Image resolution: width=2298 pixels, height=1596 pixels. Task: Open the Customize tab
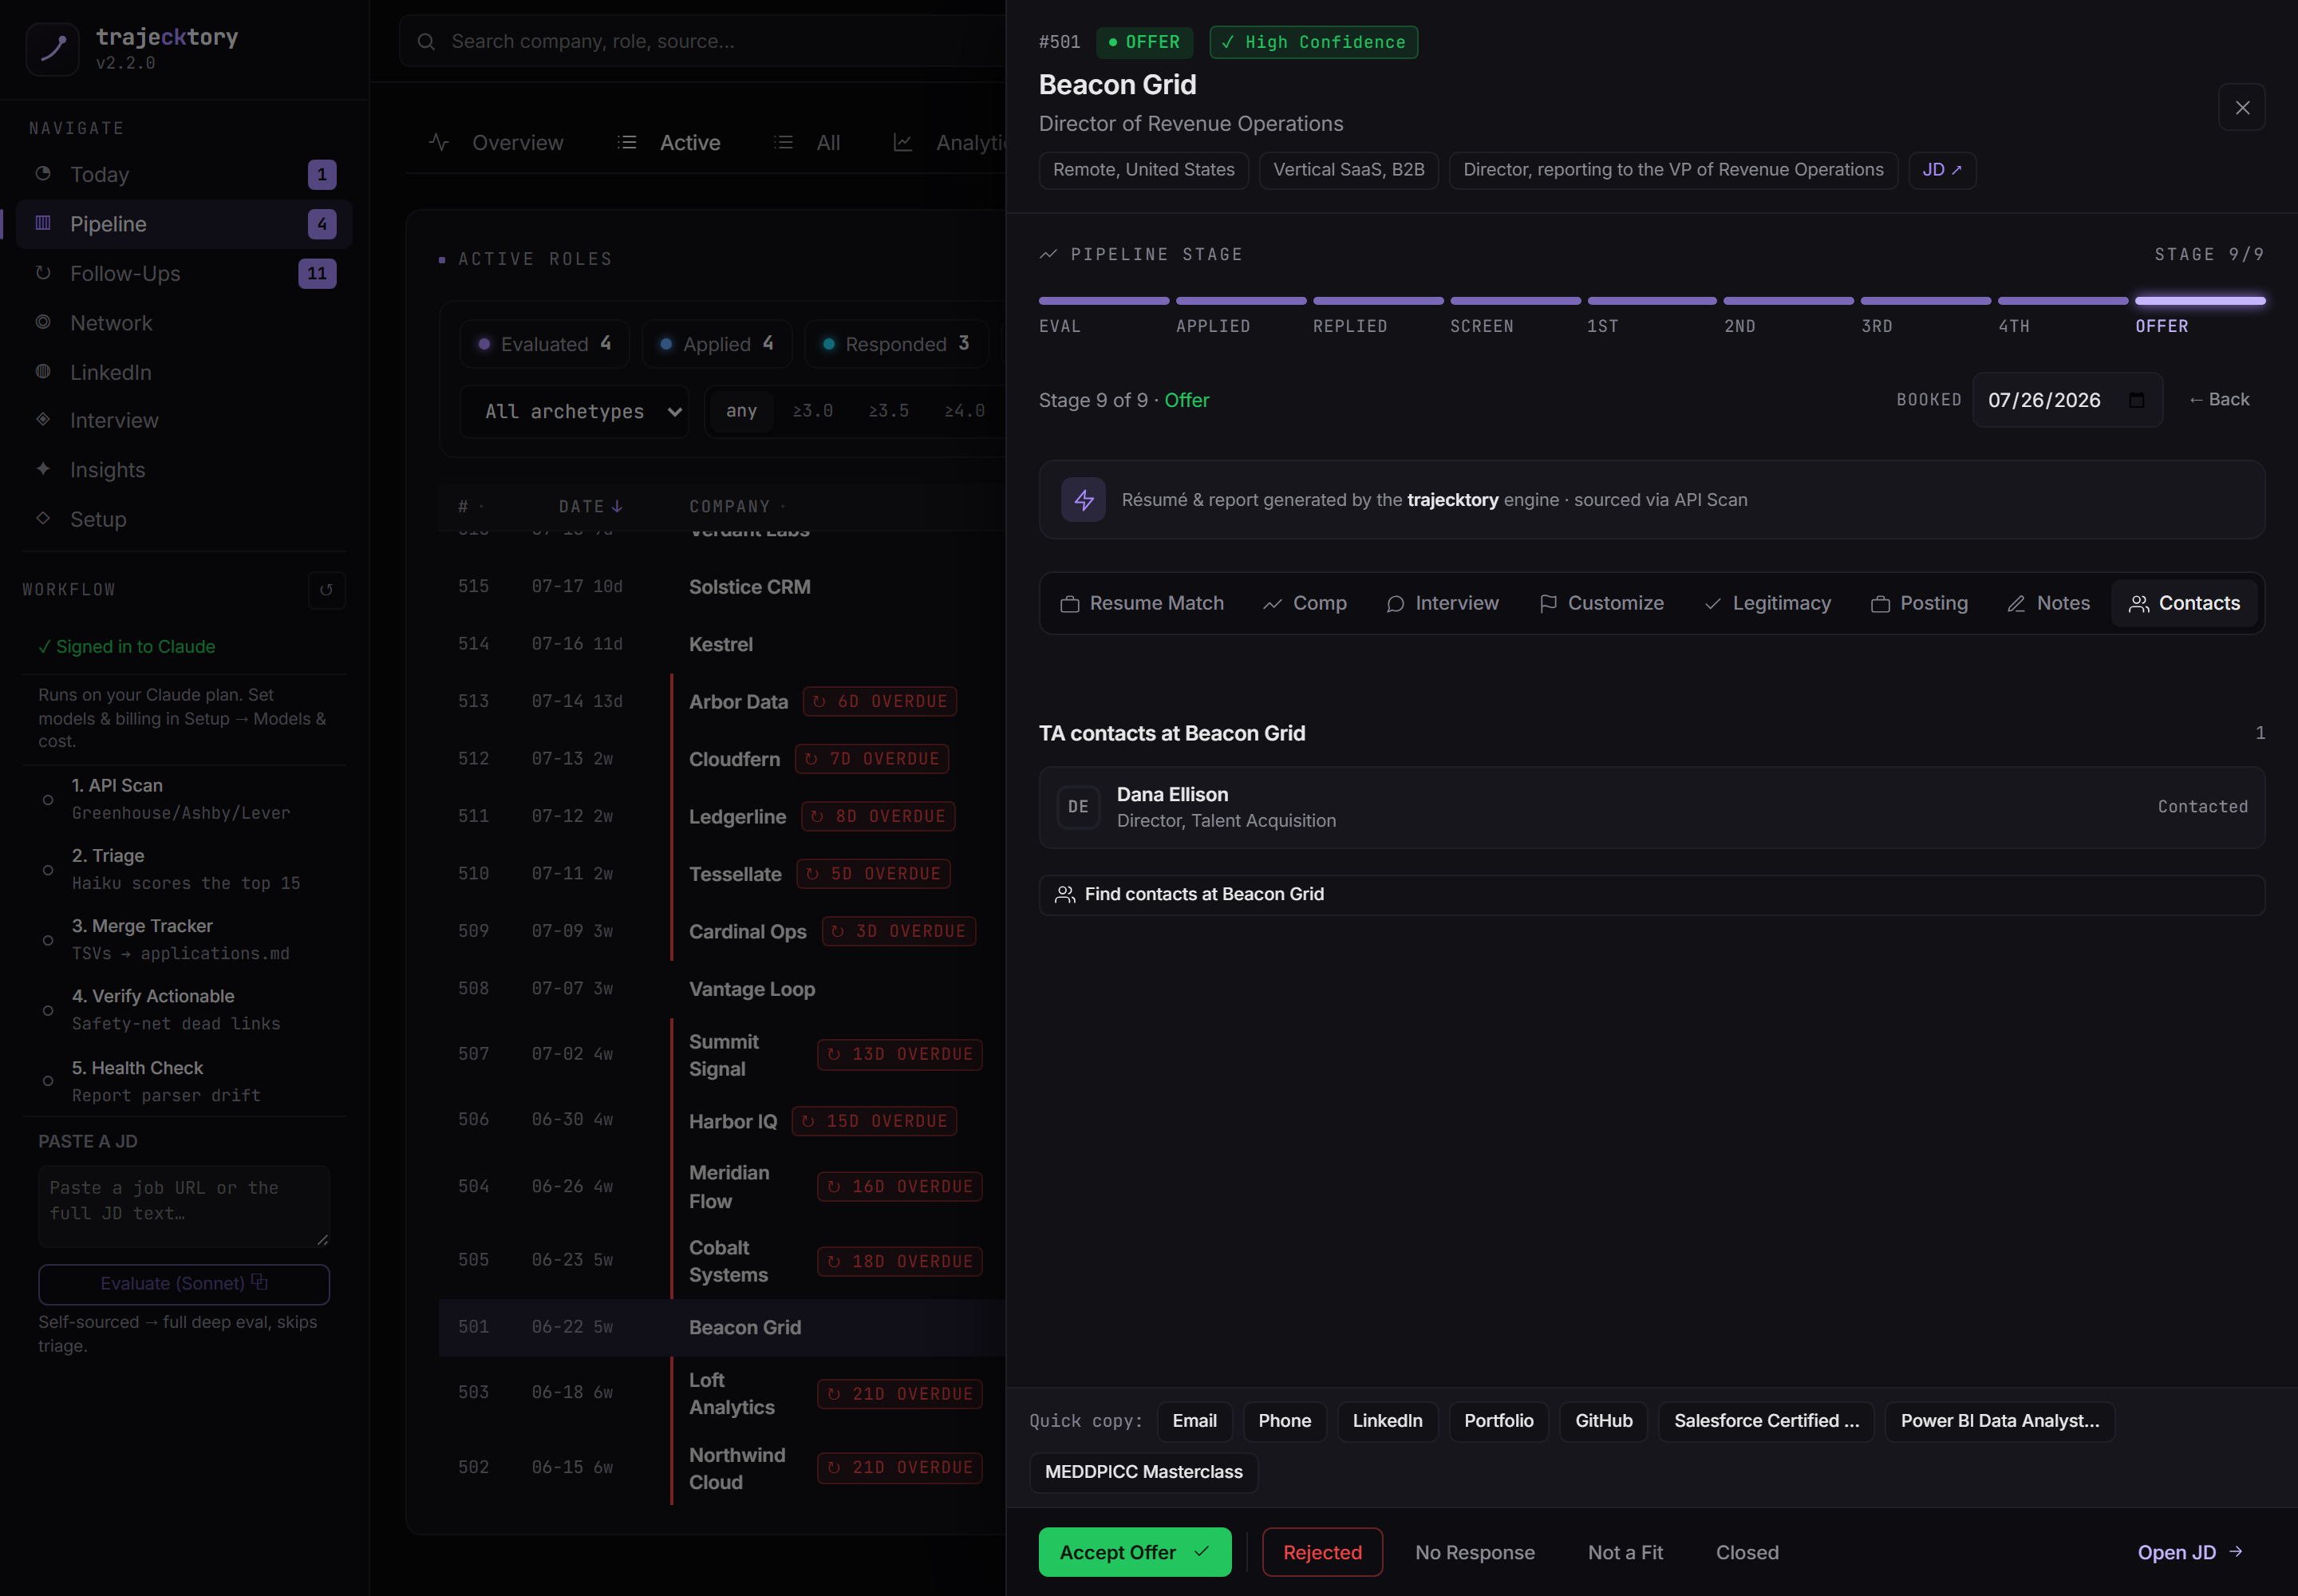(1602, 604)
